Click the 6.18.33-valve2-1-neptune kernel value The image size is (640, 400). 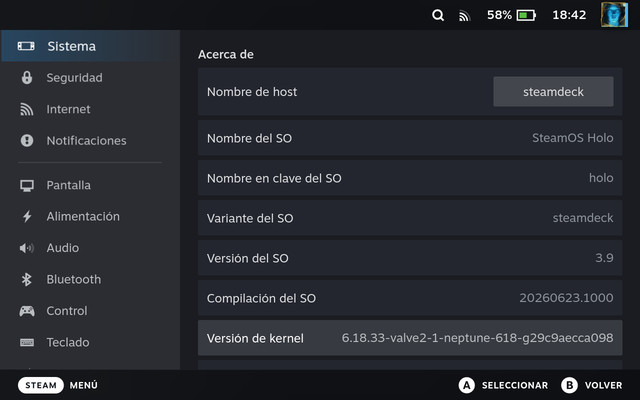pos(477,338)
